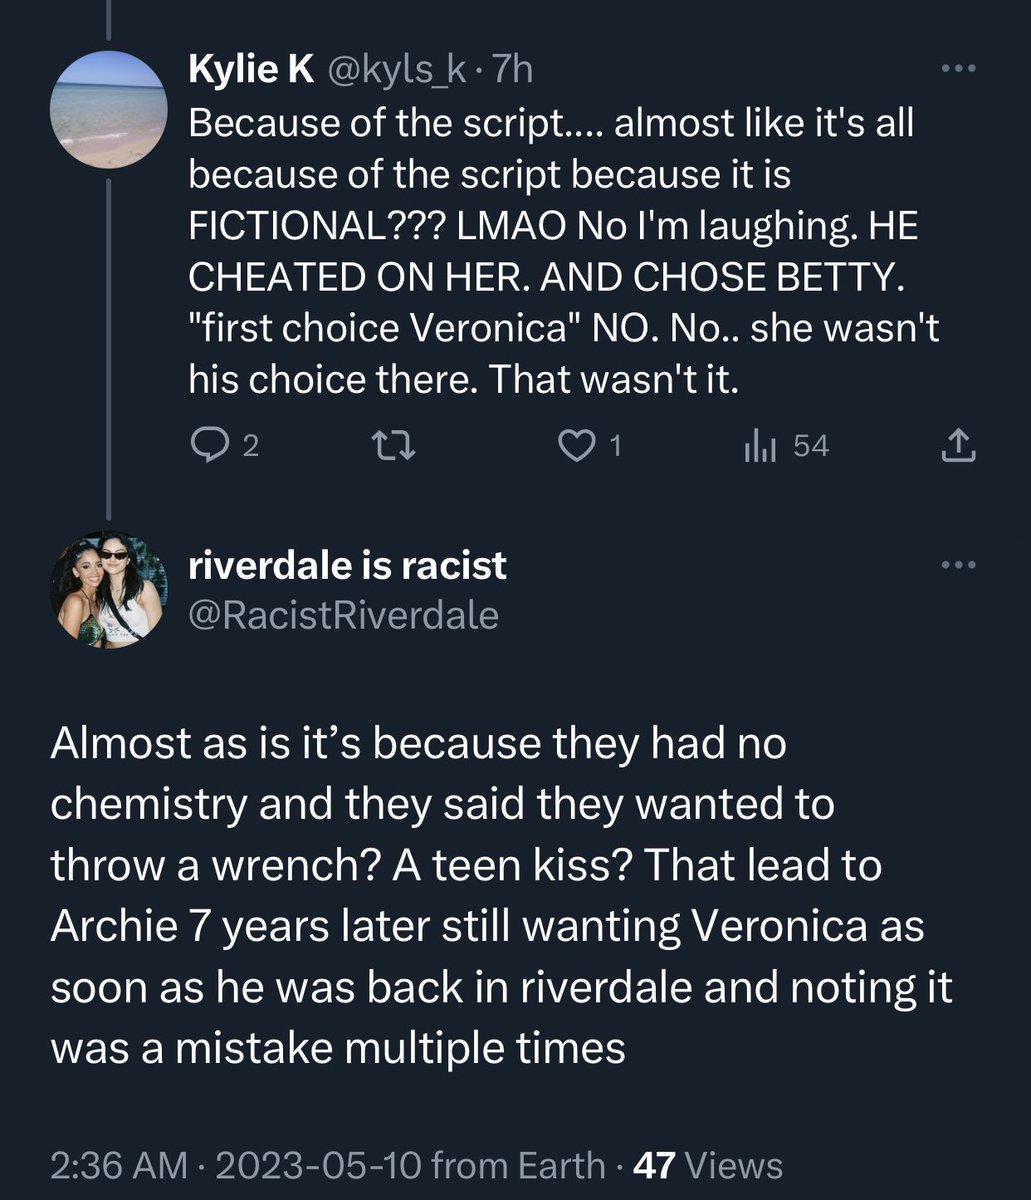This screenshot has width=1031, height=1200.
Task: Visit Kylie K display name profile
Action: click(252, 70)
